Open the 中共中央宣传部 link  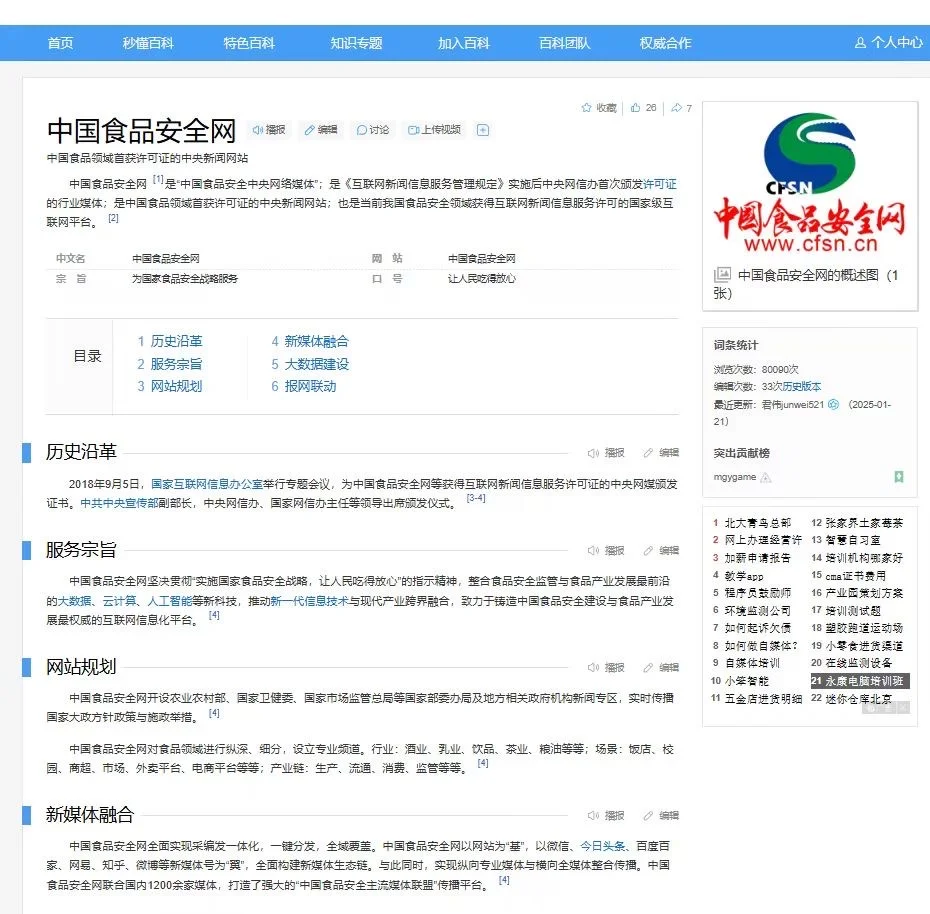[x=119, y=503]
